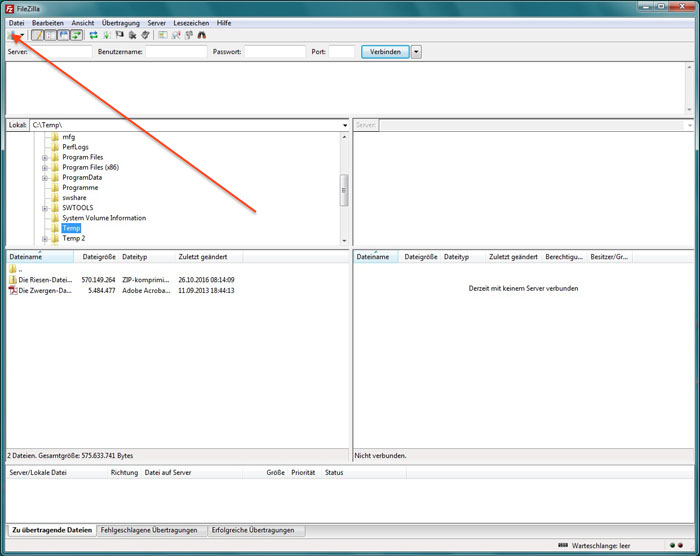Disconnect from the server icon
The height and width of the screenshot is (556, 700).
[133, 35]
